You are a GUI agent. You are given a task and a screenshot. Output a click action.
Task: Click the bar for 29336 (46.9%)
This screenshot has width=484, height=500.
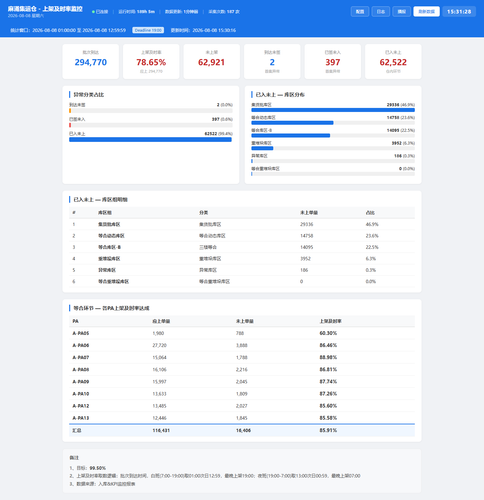click(333, 110)
